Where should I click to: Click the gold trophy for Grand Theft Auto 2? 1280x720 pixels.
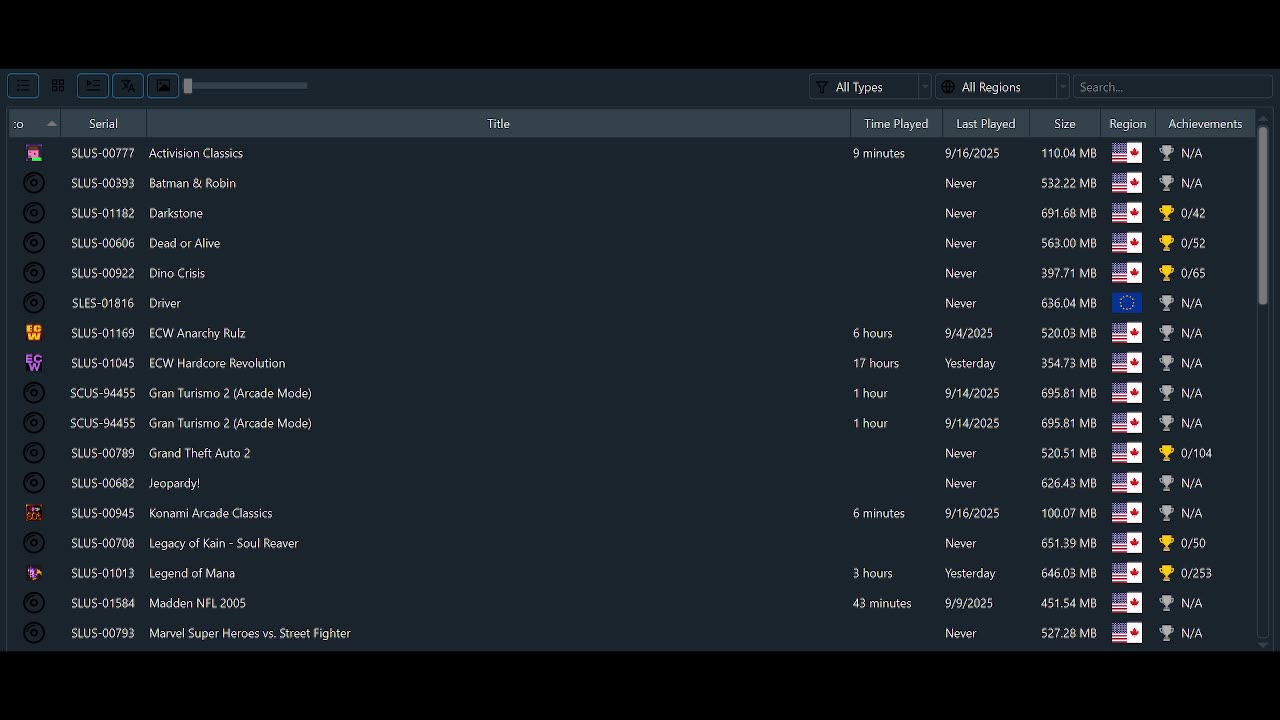tap(1166, 453)
